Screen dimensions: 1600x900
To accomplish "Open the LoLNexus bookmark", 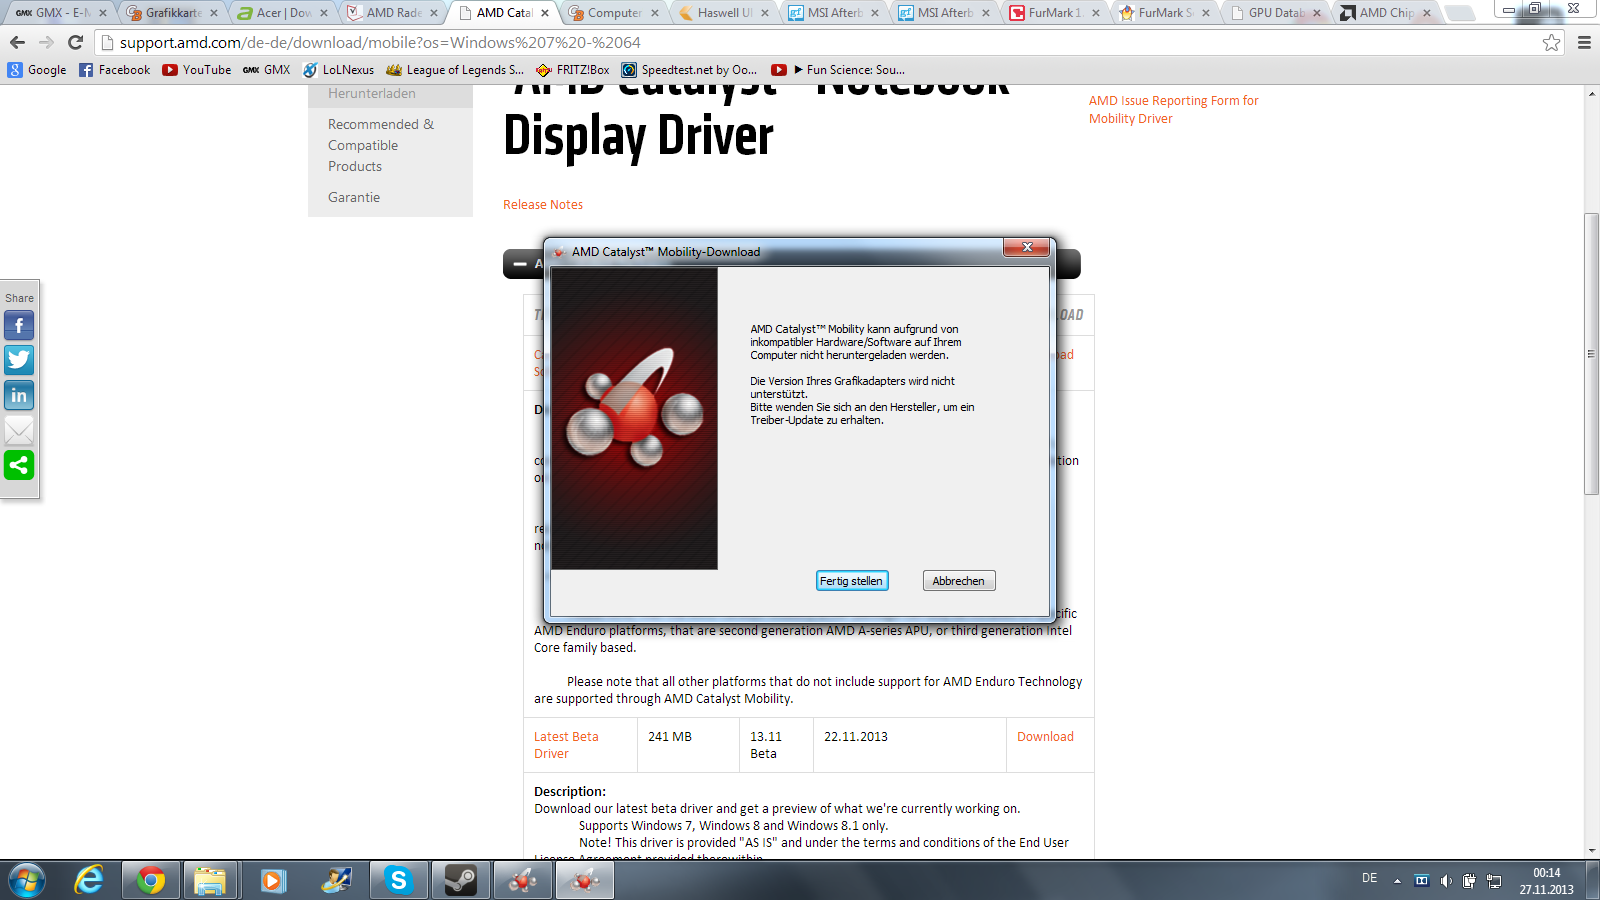I will 338,70.
